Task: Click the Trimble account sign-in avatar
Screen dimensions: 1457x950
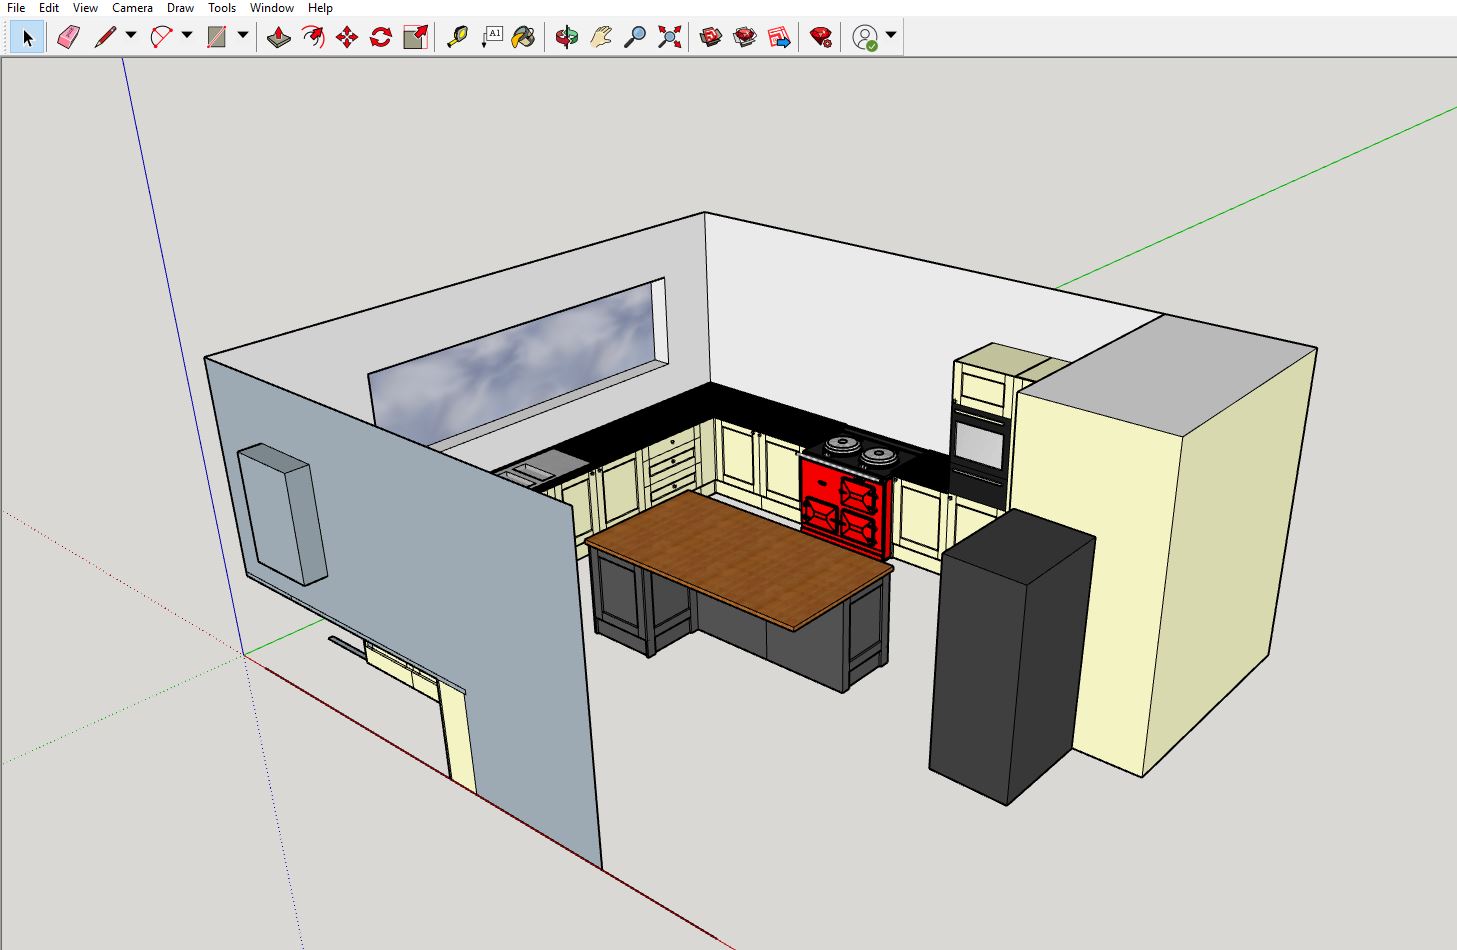Action: point(864,36)
